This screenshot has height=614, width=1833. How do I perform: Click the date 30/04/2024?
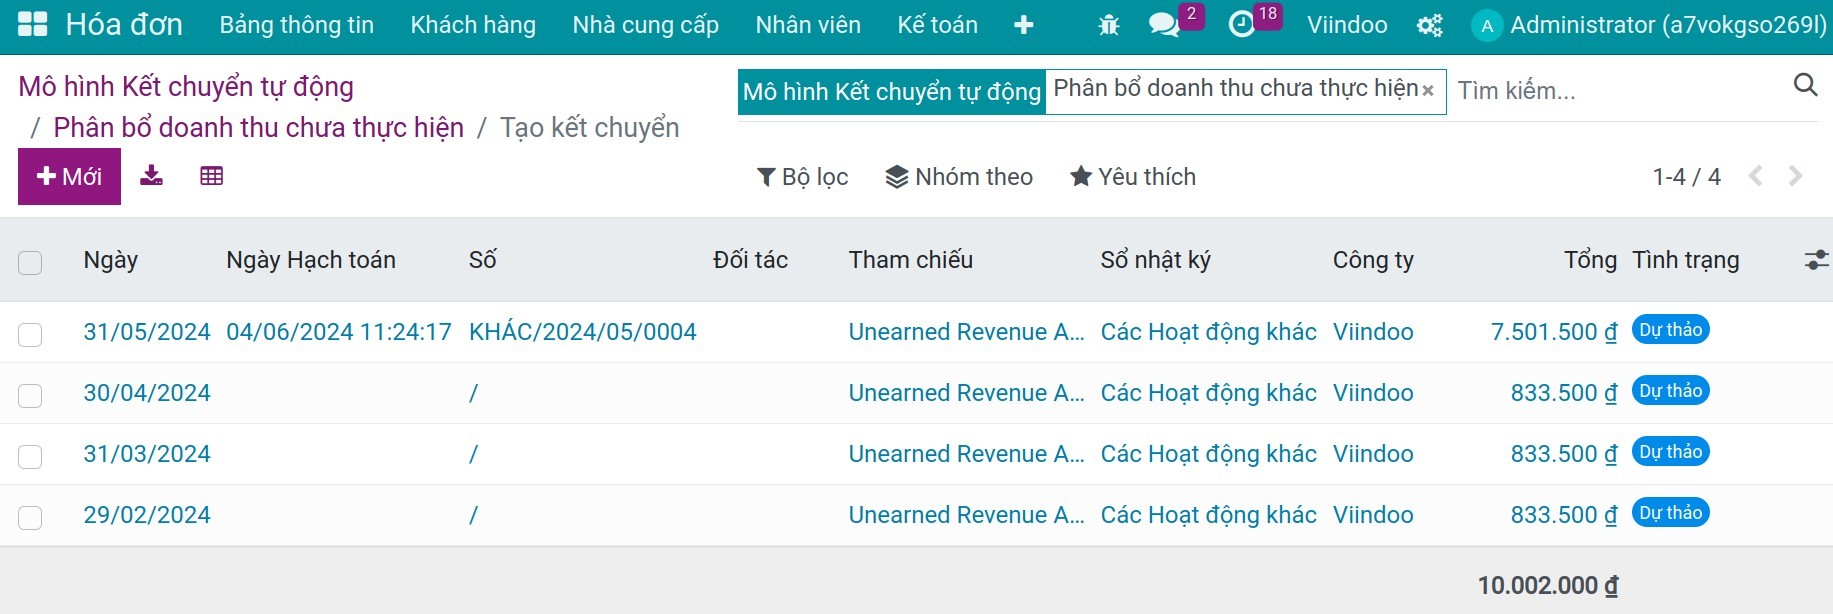tap(147, 393)
